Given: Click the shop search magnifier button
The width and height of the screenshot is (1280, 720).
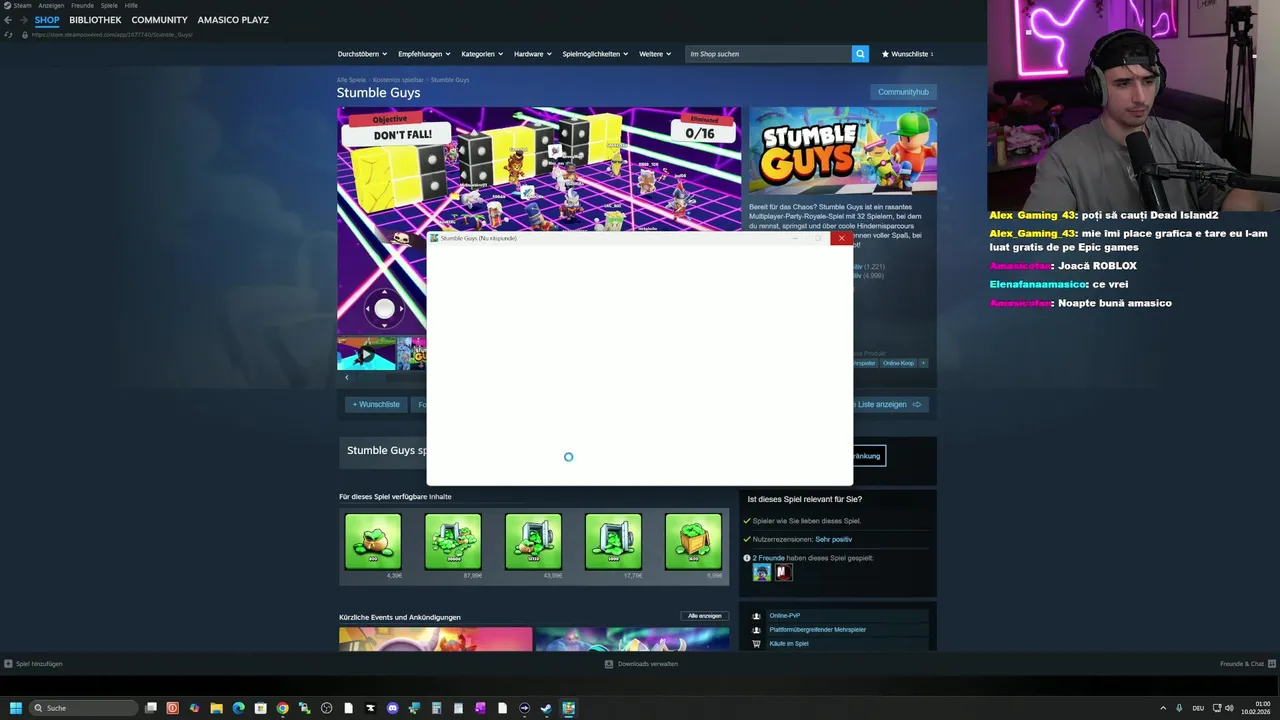Looking at the screenshot, I should tap(860, 54).
